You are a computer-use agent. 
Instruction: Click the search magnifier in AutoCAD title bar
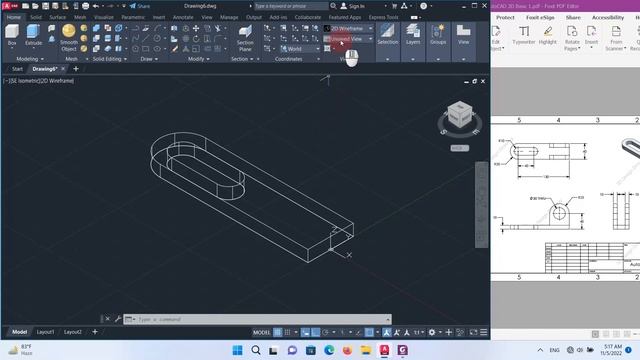coord(333,6)
